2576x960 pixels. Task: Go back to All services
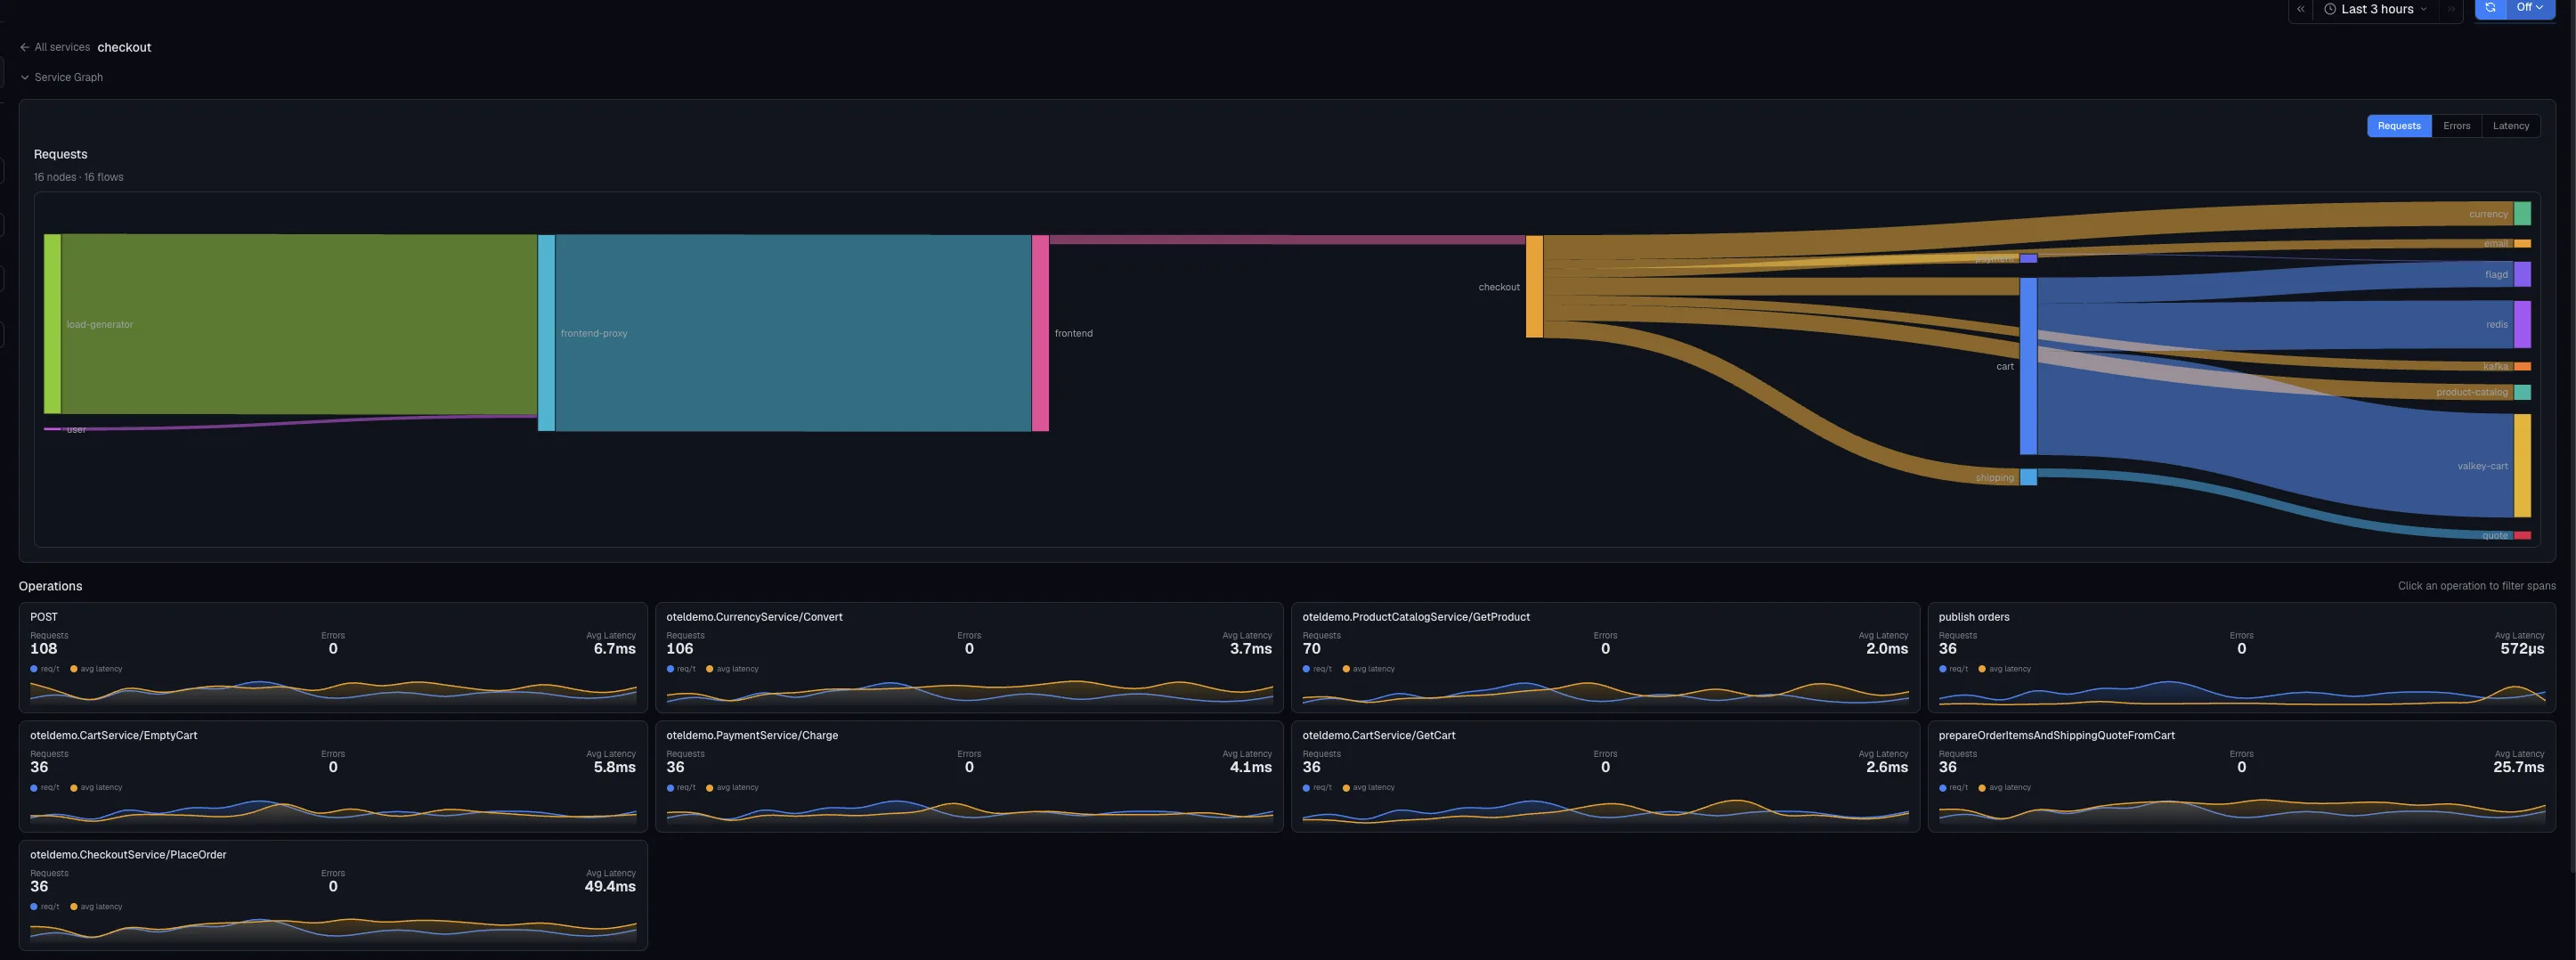tap(62, 47)
